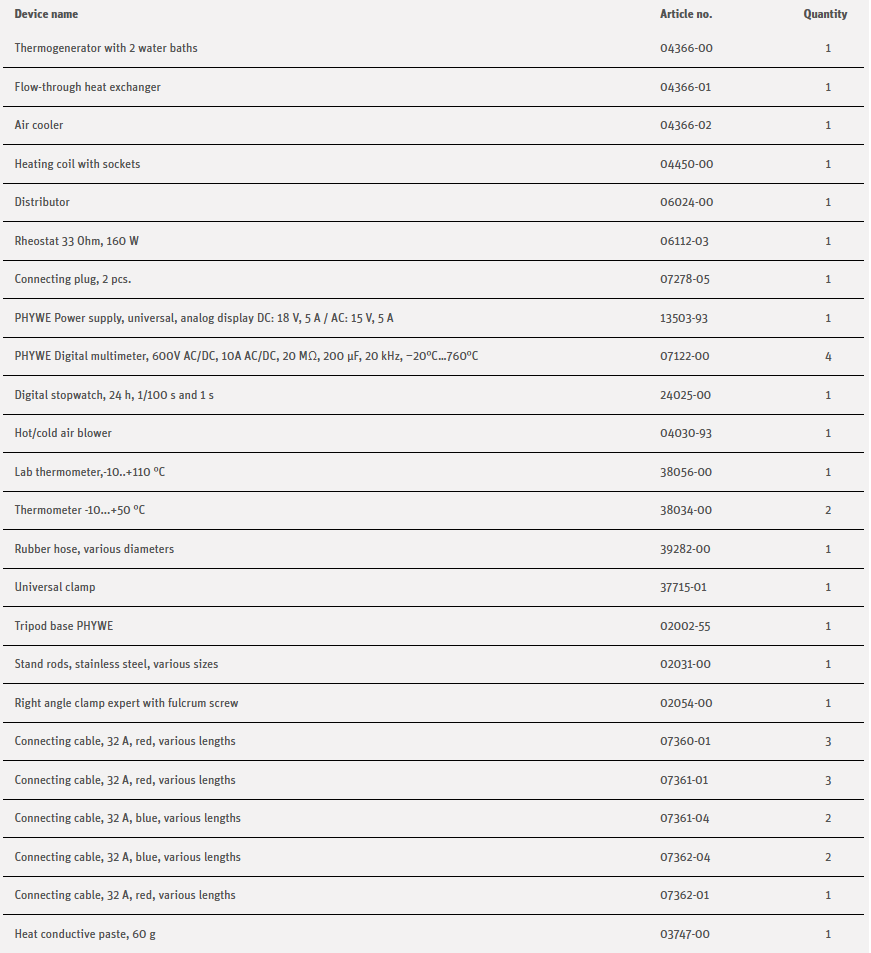This screenshot has width=871, height=953.
Task: Click the Article no. column header
Action: tap(686, 14)
